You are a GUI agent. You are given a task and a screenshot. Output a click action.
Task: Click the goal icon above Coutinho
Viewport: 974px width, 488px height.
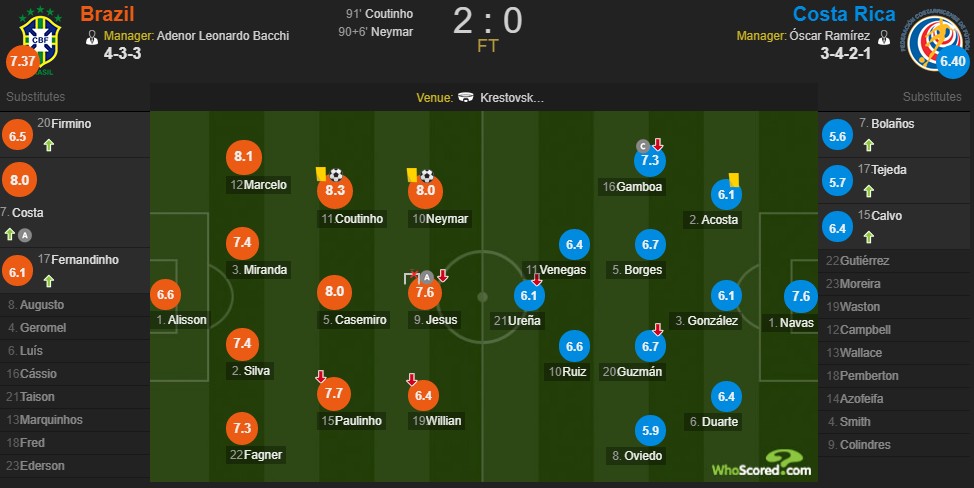click(336, 174)
